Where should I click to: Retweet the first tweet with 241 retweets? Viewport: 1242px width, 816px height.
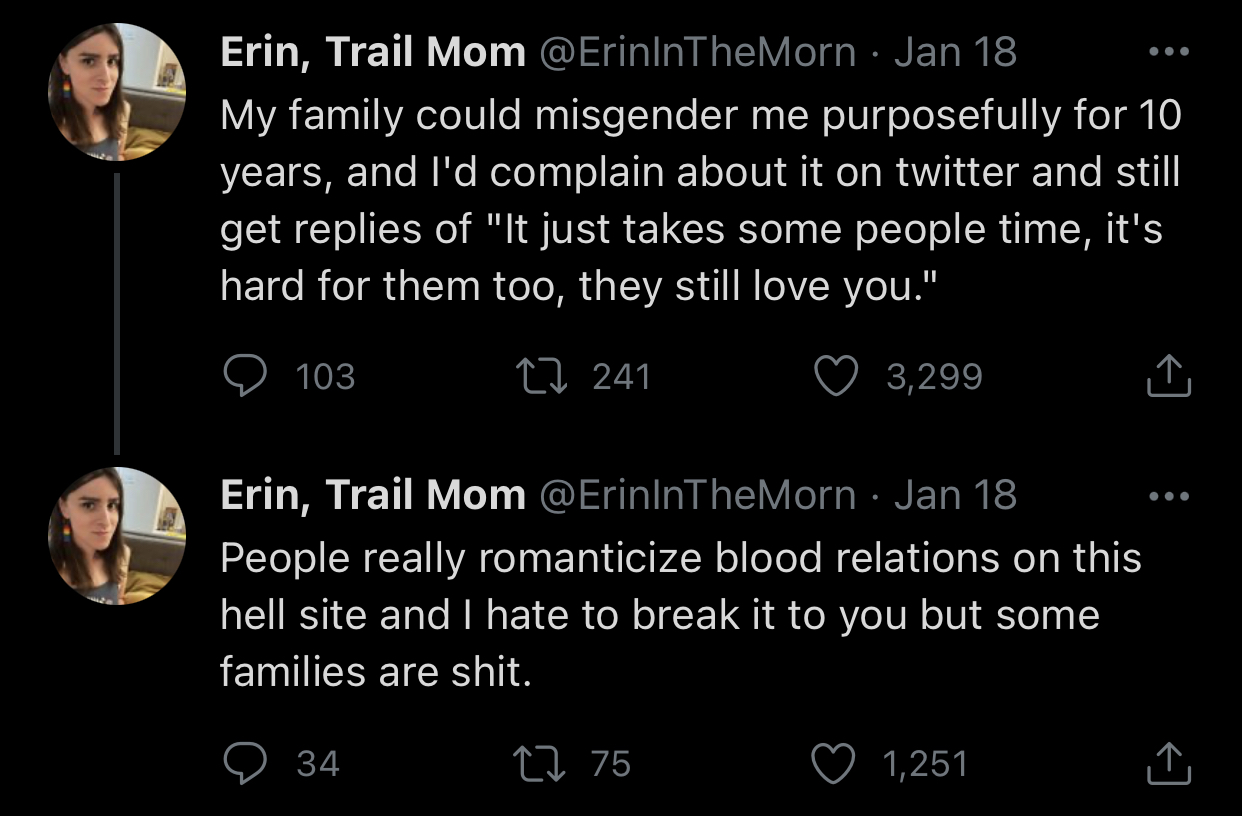tap(538, 376)
